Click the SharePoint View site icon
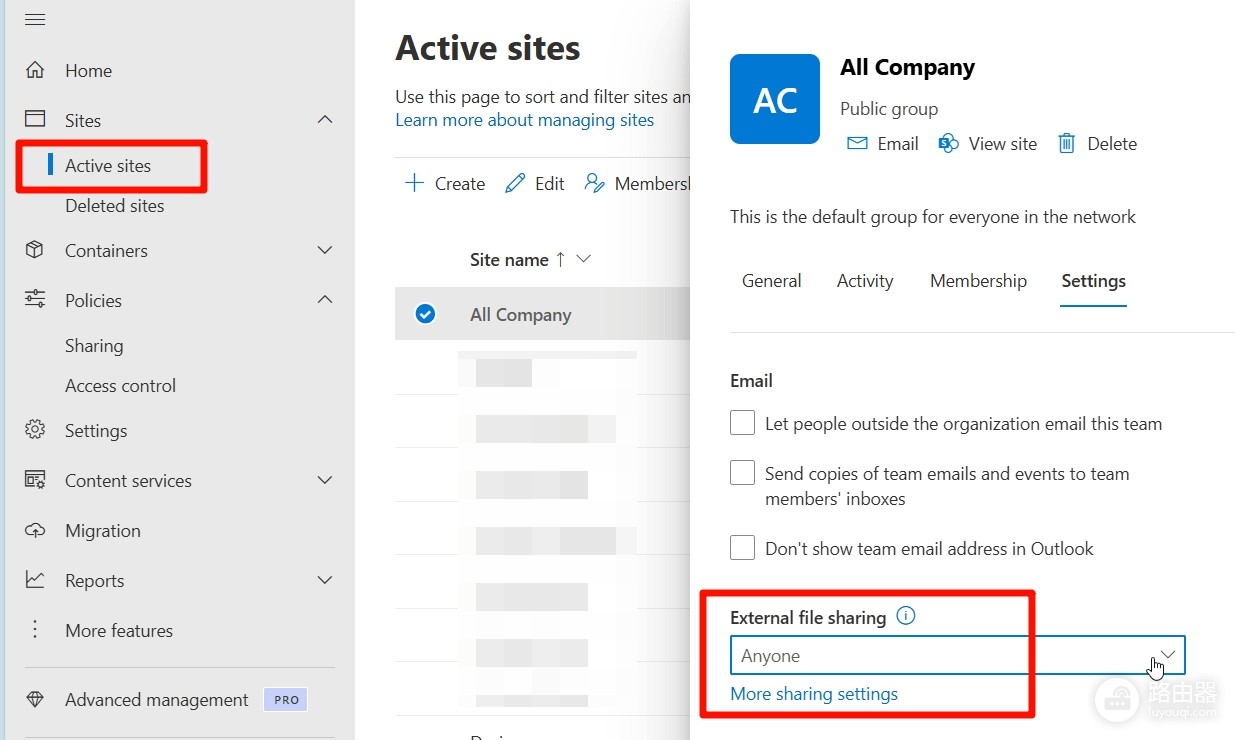The height and width of the screenshot is (740, 1235). pyautogui.click(x=948, y=143)
